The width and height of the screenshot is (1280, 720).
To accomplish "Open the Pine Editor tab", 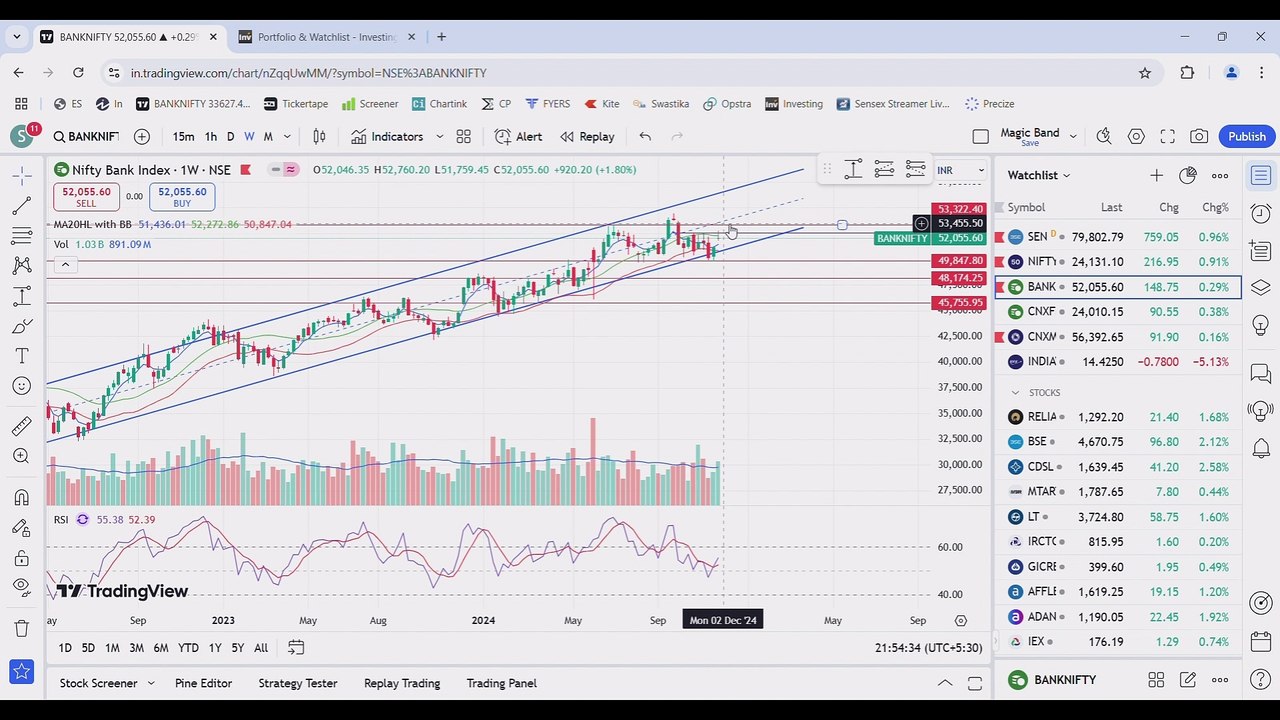I will point(203,683).
